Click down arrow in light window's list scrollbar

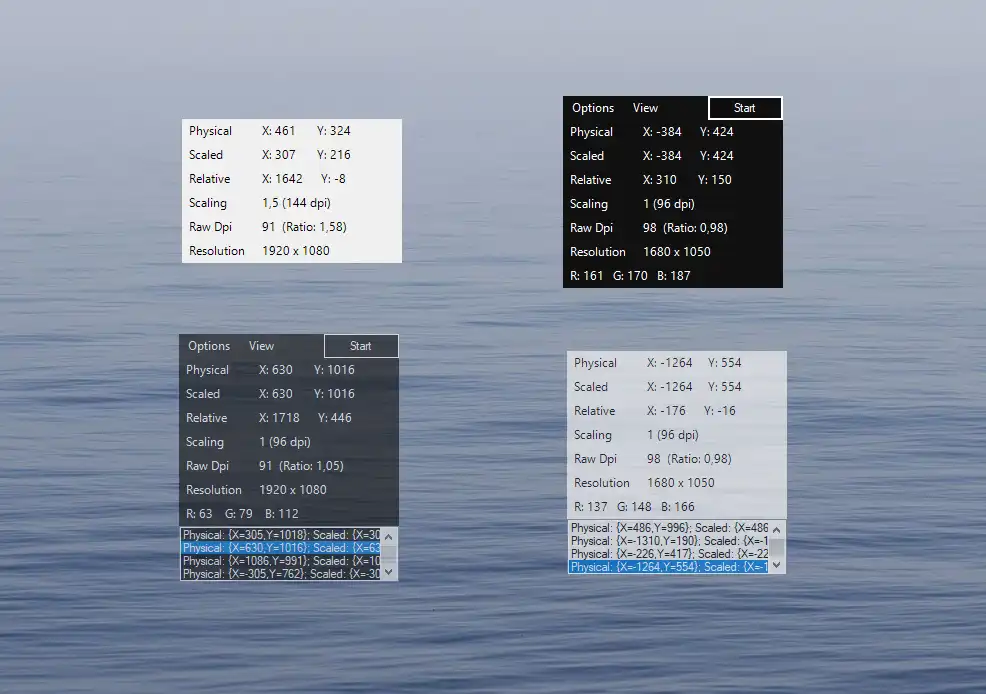pyautogui.click(x=777, y=565)
